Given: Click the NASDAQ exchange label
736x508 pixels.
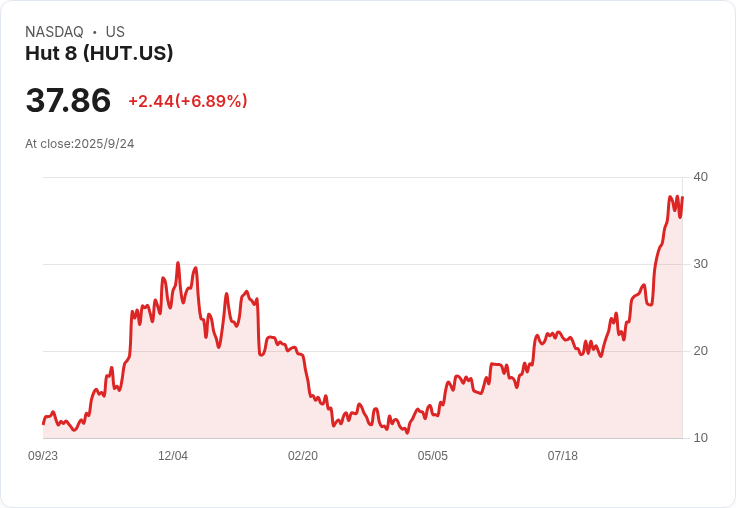Looking at the screenshot, I should click(54, 32).
